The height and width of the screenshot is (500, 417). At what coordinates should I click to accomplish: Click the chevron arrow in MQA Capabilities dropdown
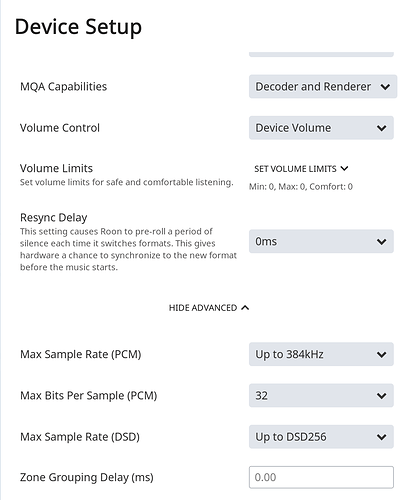385,87
